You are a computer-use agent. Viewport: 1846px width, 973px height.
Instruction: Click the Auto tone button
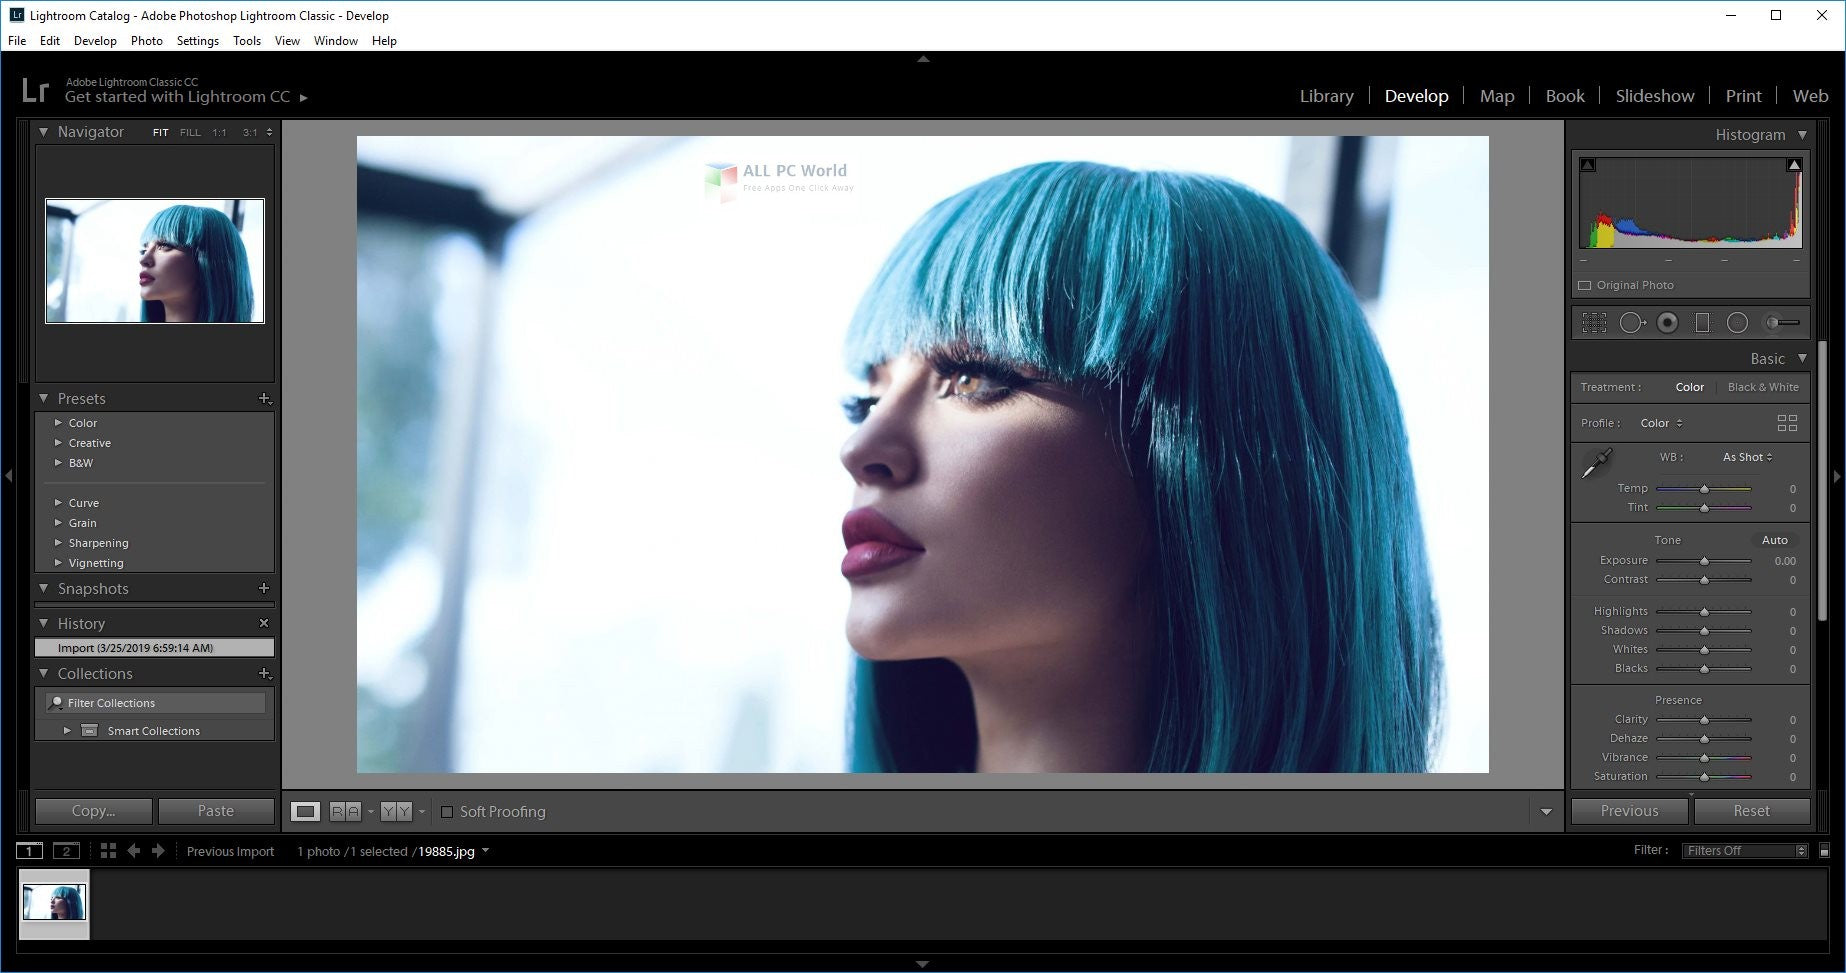coord(1774,540)
